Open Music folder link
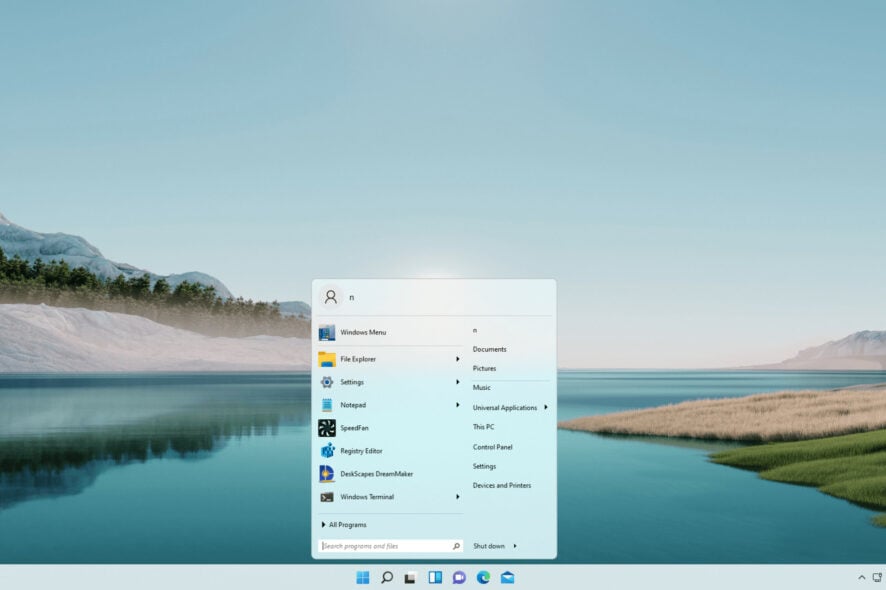Screen dimensions: 886x590 (x=481, y=388)
